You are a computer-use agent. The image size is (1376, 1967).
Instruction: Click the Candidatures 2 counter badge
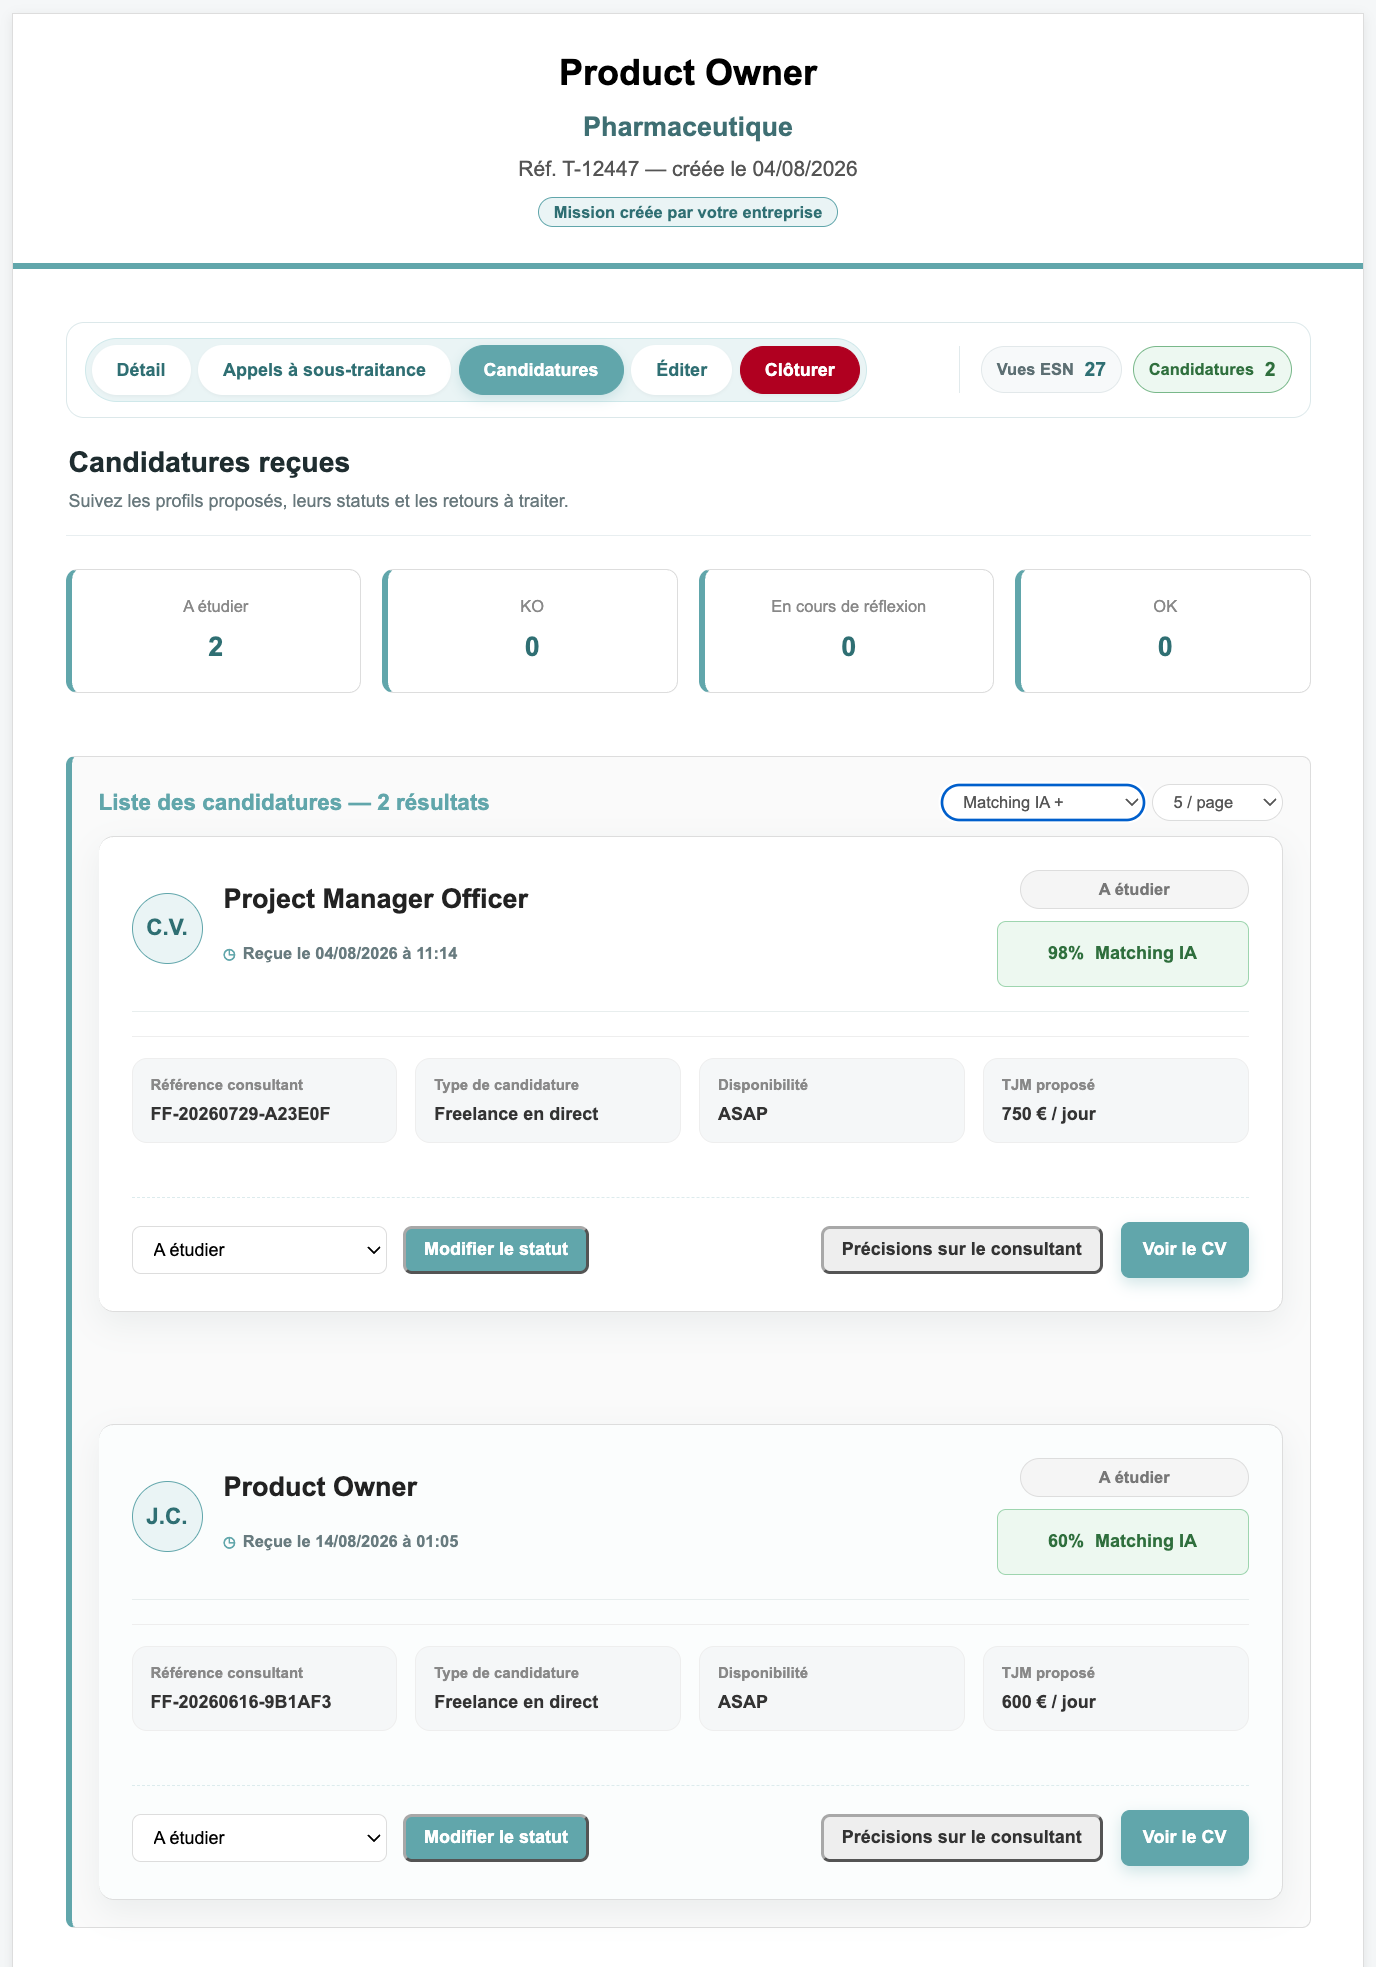click(1212, 370)
